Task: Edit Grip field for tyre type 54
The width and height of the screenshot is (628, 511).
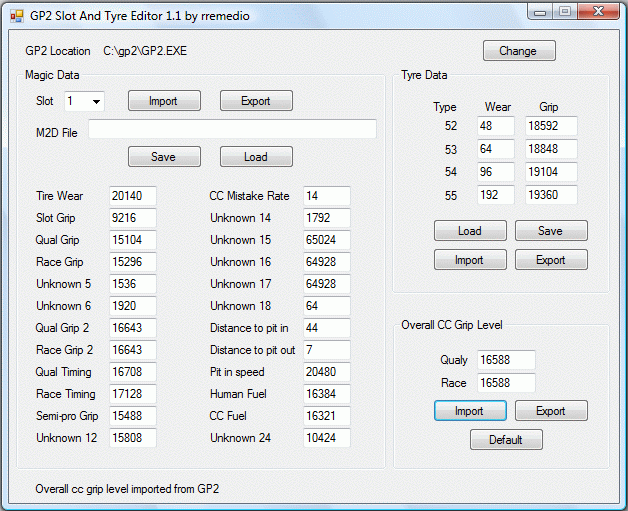Action: tap(551, 172)
